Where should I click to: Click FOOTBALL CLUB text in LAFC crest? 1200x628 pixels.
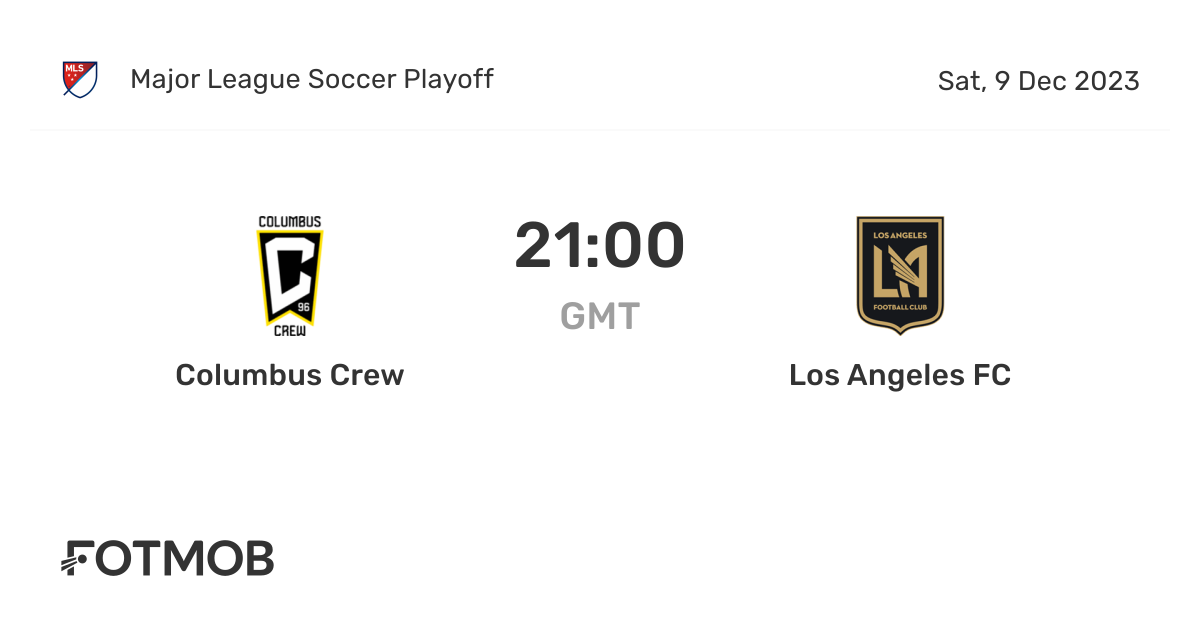point(900,306)
